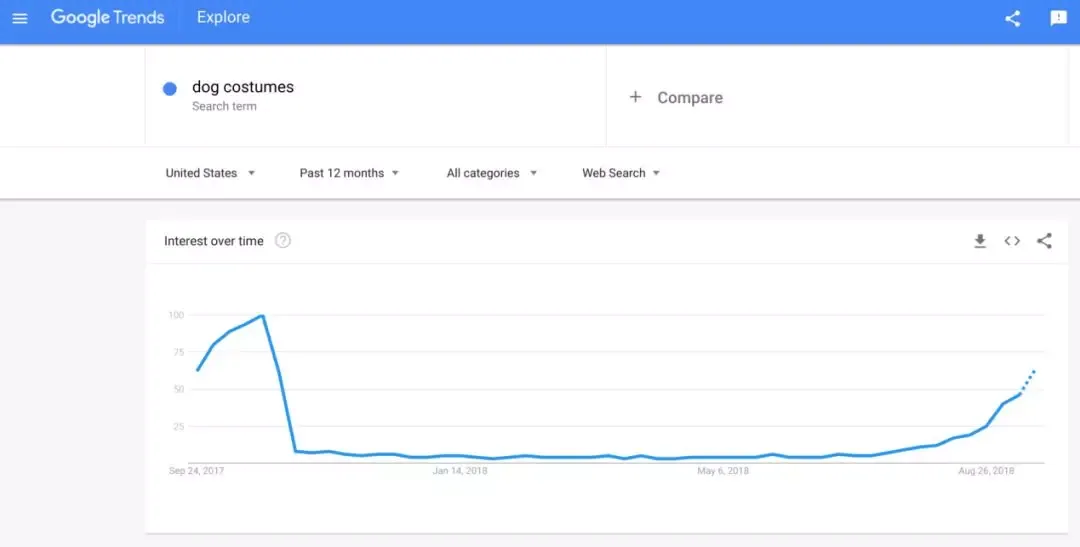1080x547 pixels.
Task: Open the hamburger main menu
Action: pyautogui.click(x=20, y=19)
